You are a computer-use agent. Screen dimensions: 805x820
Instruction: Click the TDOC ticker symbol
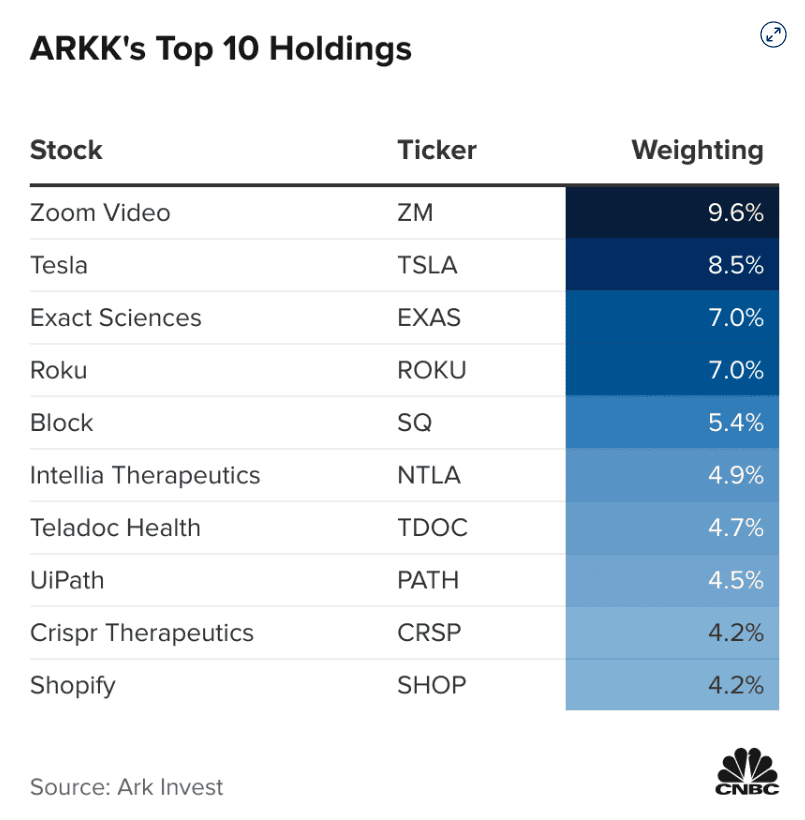432,528
